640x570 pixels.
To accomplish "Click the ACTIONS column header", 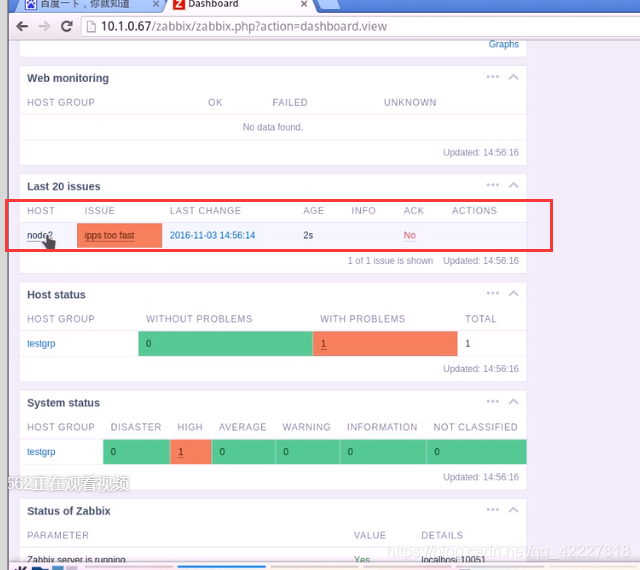I will click(474, 211).
